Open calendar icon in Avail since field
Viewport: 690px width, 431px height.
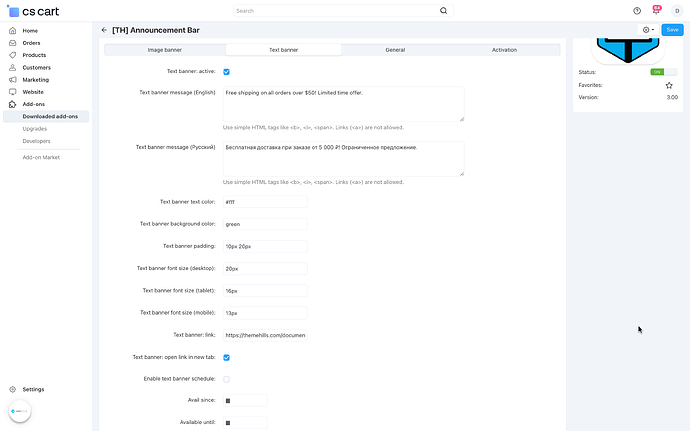click(229, 401)
